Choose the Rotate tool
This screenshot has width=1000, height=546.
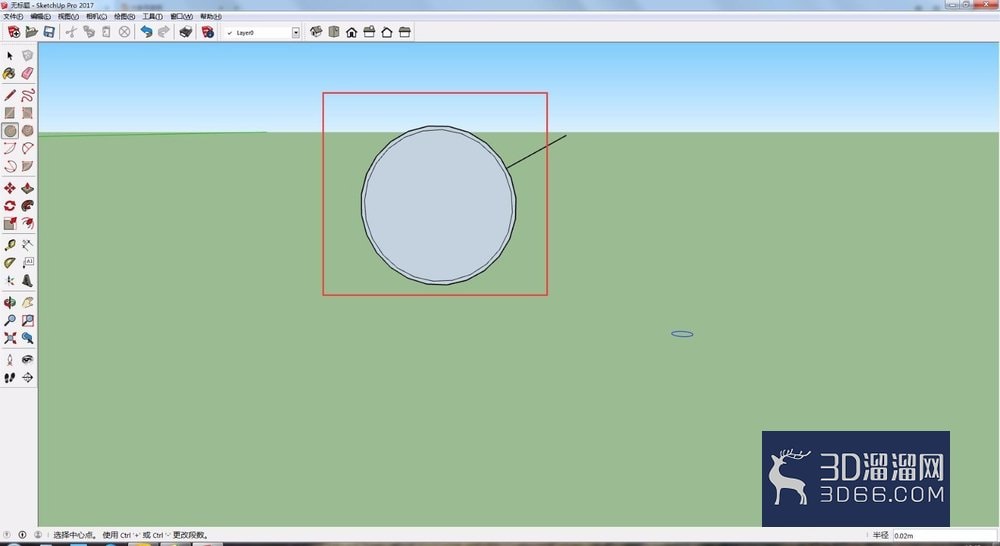pos(10,205)
